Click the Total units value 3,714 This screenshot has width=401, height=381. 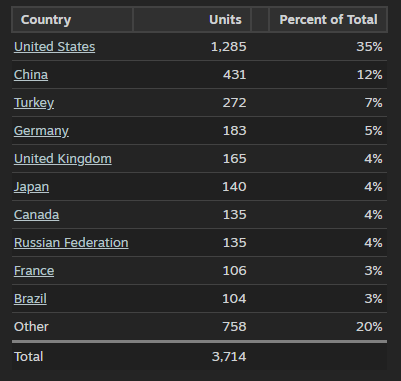229,357
